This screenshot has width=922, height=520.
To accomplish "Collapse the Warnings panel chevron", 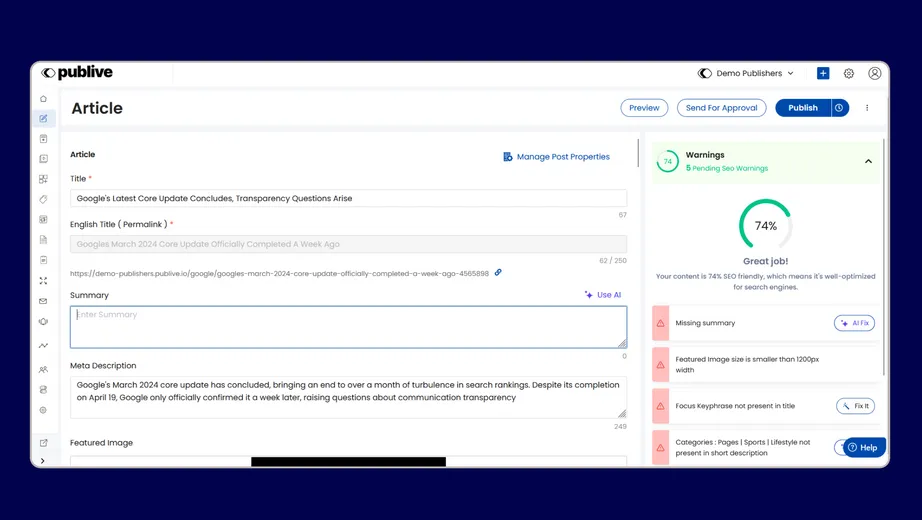I will pos(868,161).
